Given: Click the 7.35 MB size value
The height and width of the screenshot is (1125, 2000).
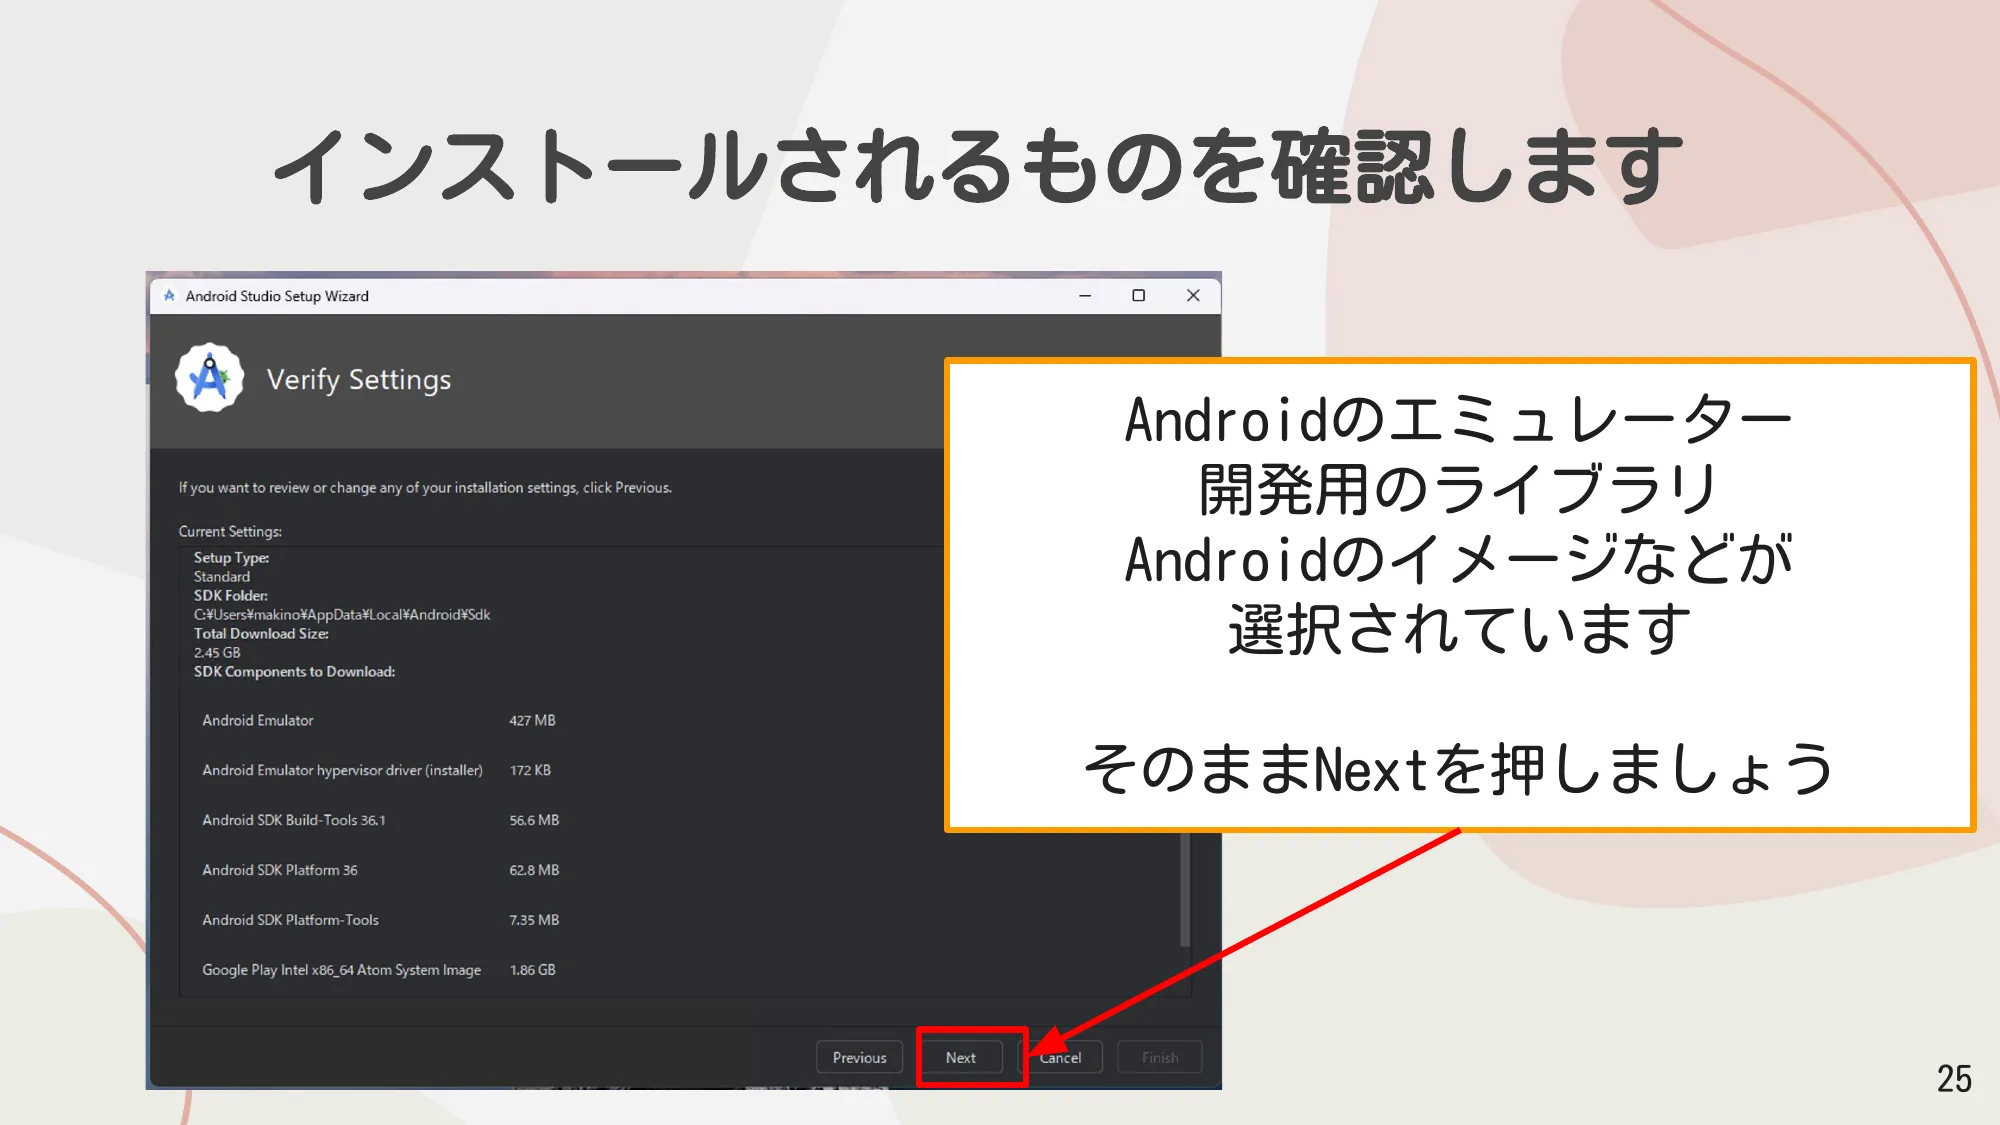Looking at the screenshot, I should click(x=534, y=920).
